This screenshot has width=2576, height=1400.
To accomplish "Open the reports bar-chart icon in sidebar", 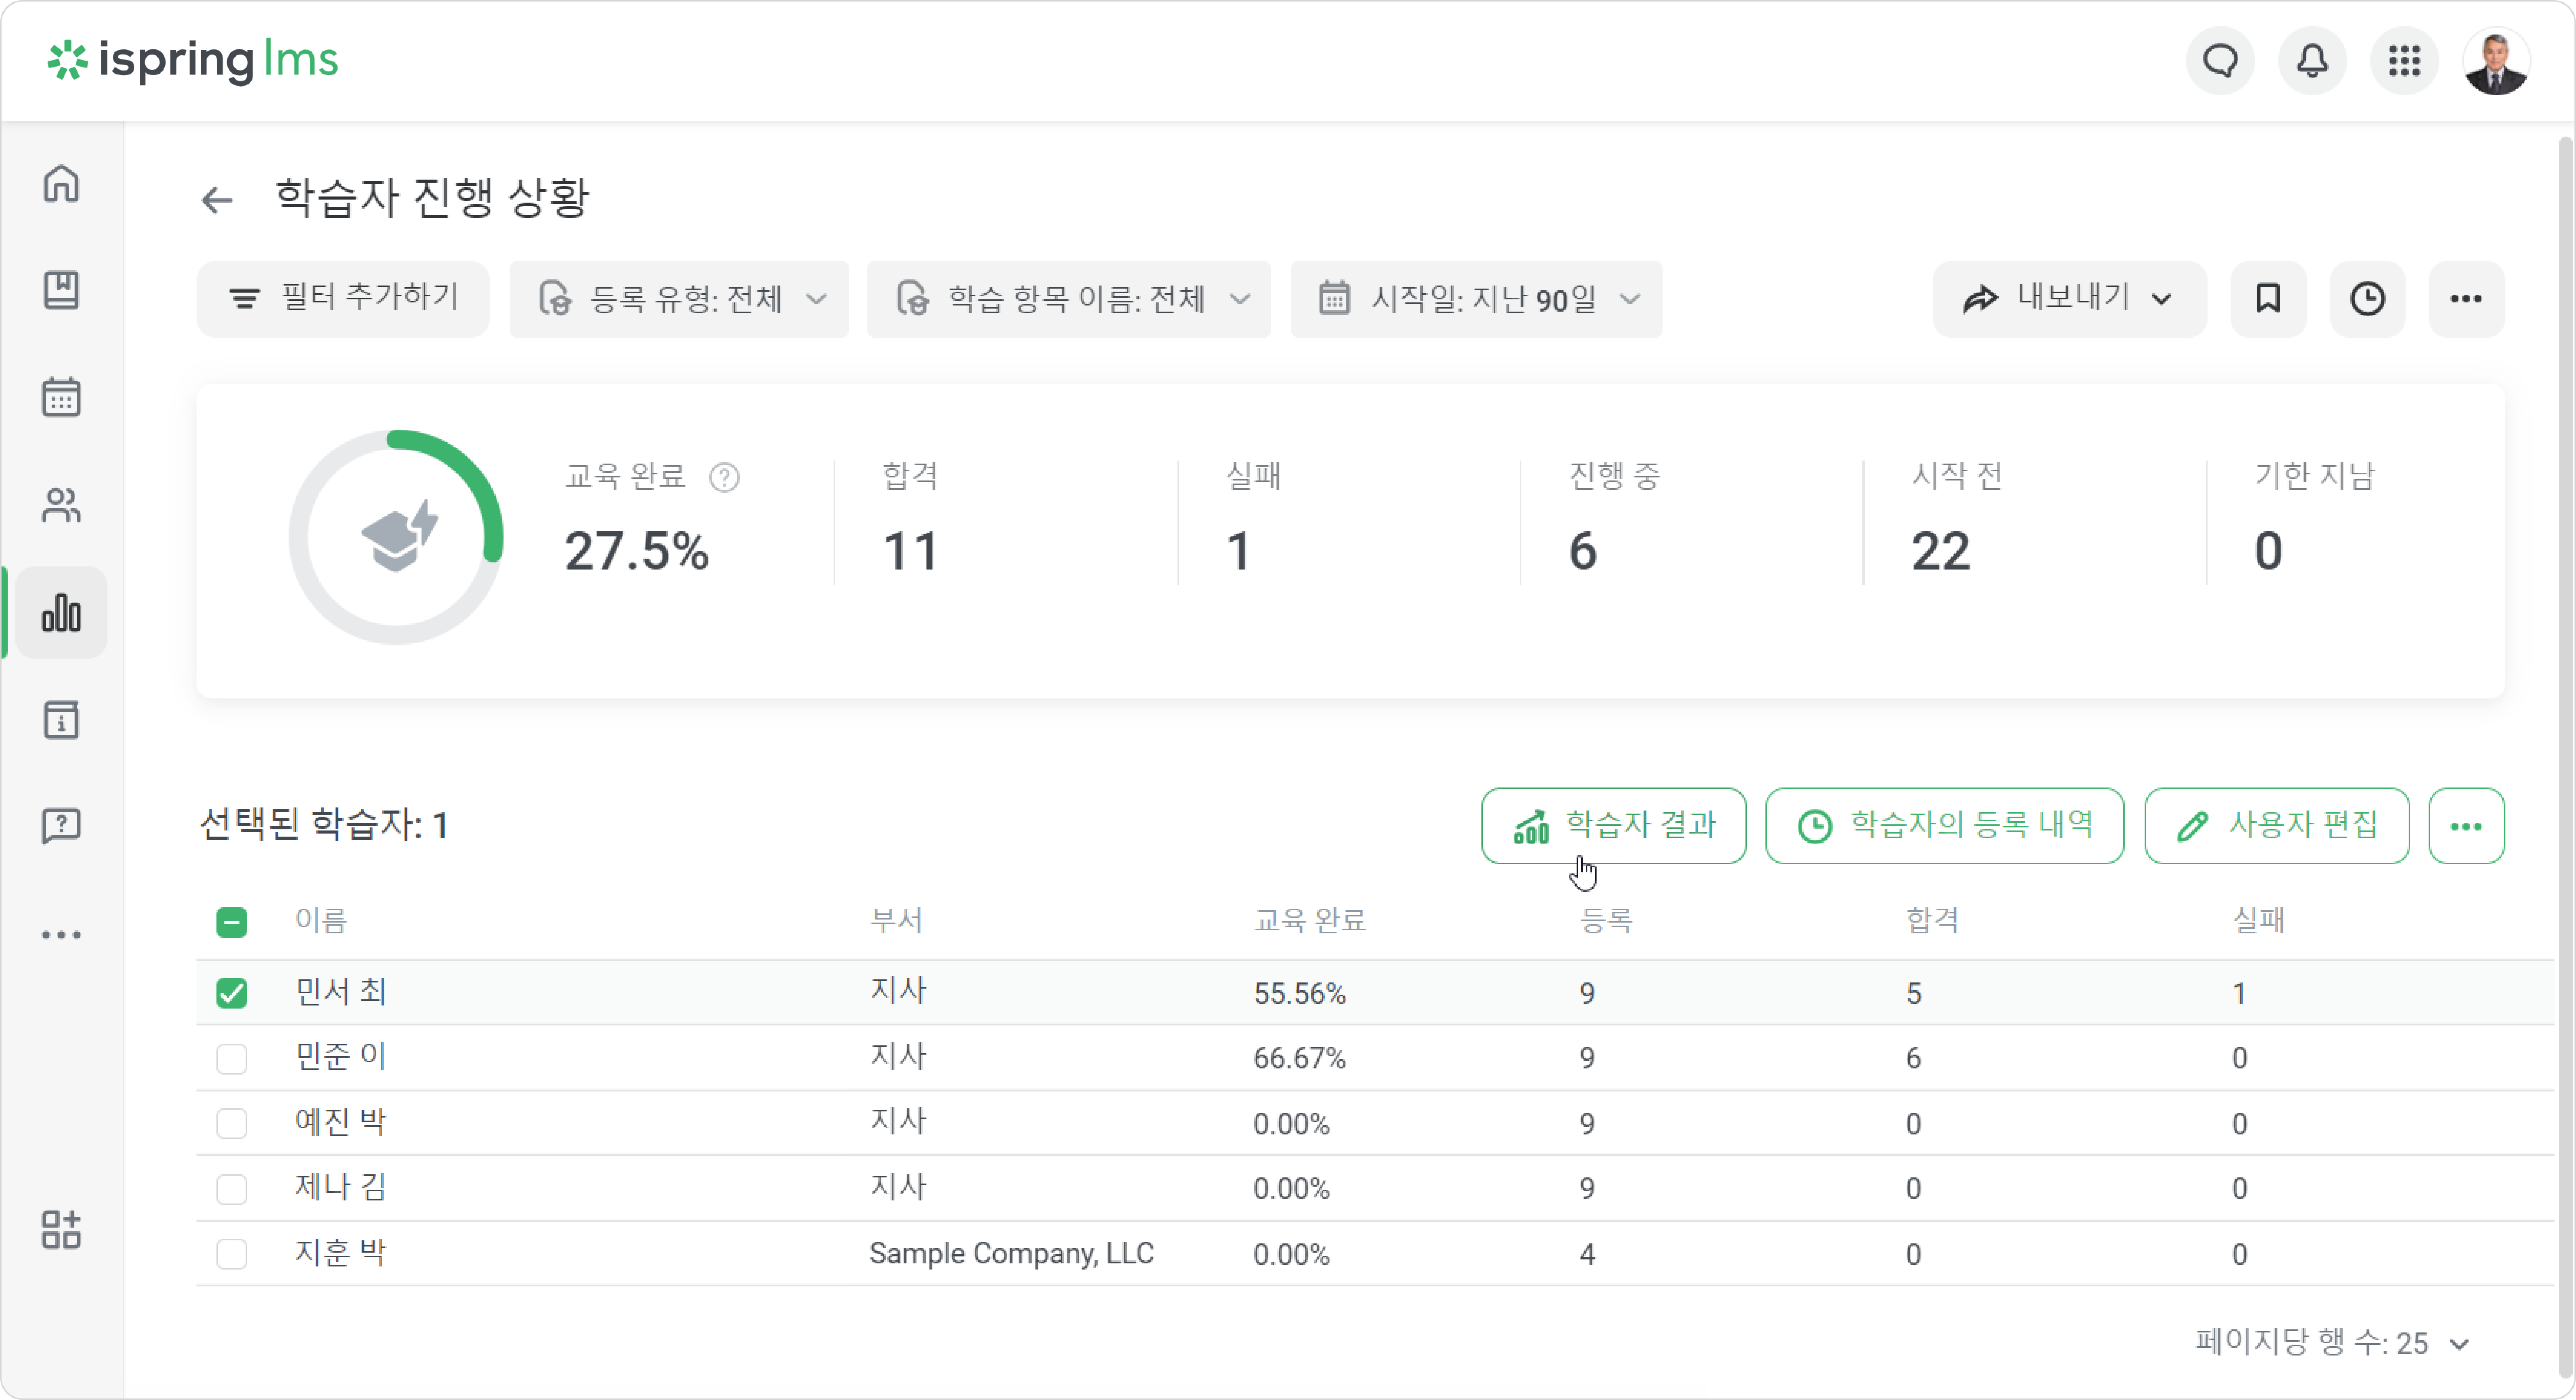I will [61, 613].
